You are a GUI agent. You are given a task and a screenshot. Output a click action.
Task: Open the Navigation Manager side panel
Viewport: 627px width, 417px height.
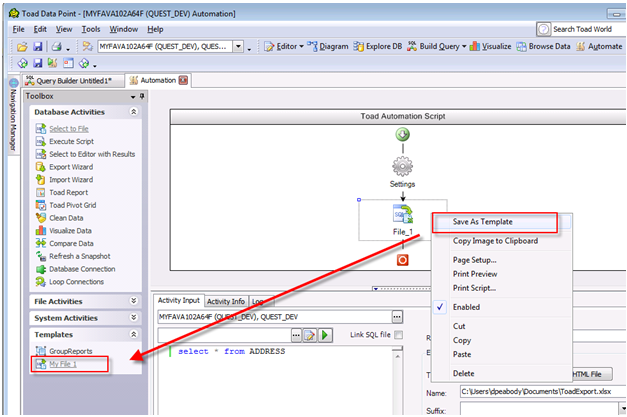(x=13, y=115)
